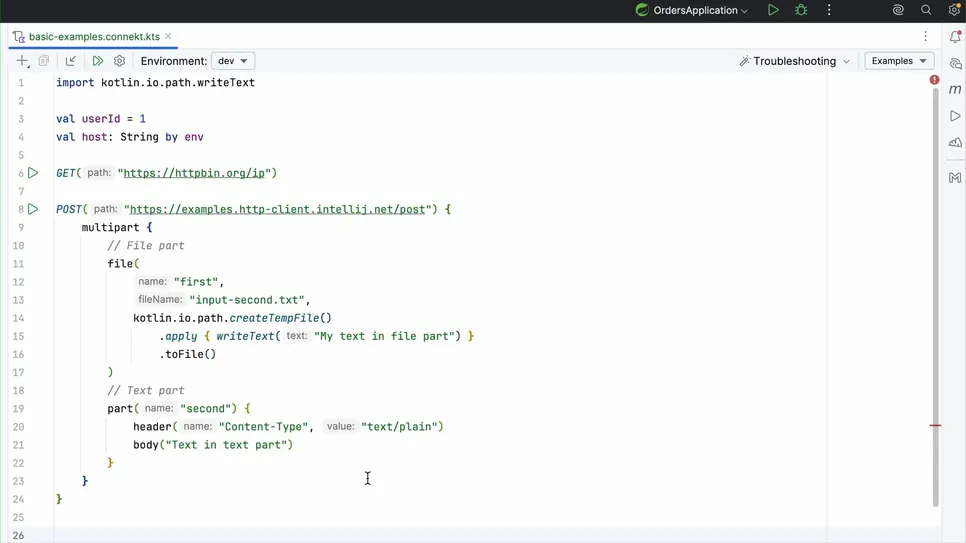Open the examples.http-client.intellij.net/post link
This screenshot has width=966, height=543.
point(277,209)
